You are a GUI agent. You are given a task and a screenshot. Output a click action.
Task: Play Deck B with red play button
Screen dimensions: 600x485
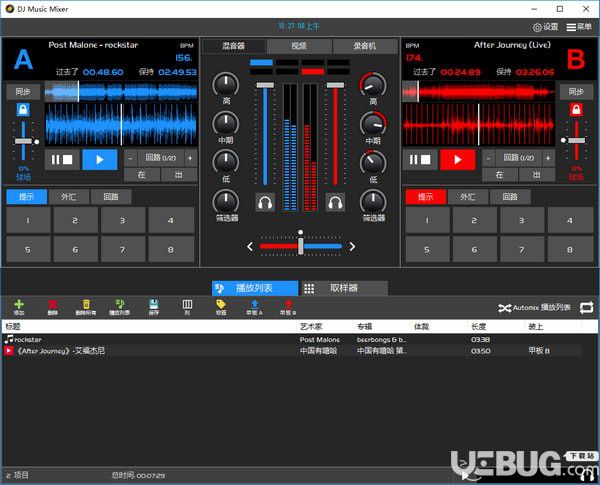(x=458, y=159)
